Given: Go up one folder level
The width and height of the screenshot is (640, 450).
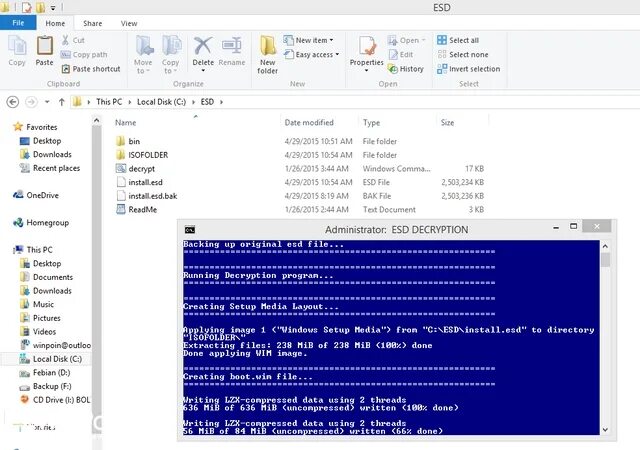Looking at the screenshot, I should pos(62,102).
